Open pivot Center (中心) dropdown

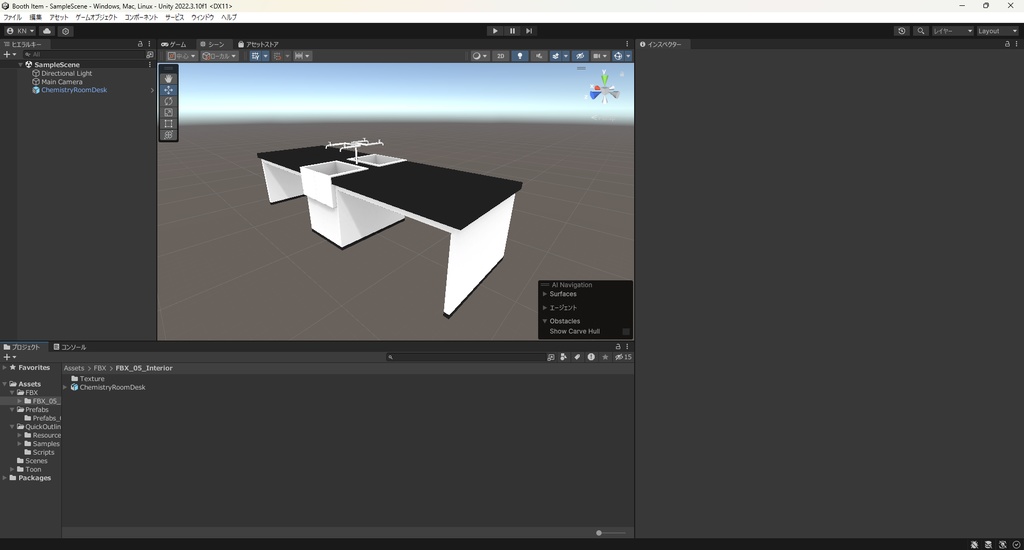182,56
